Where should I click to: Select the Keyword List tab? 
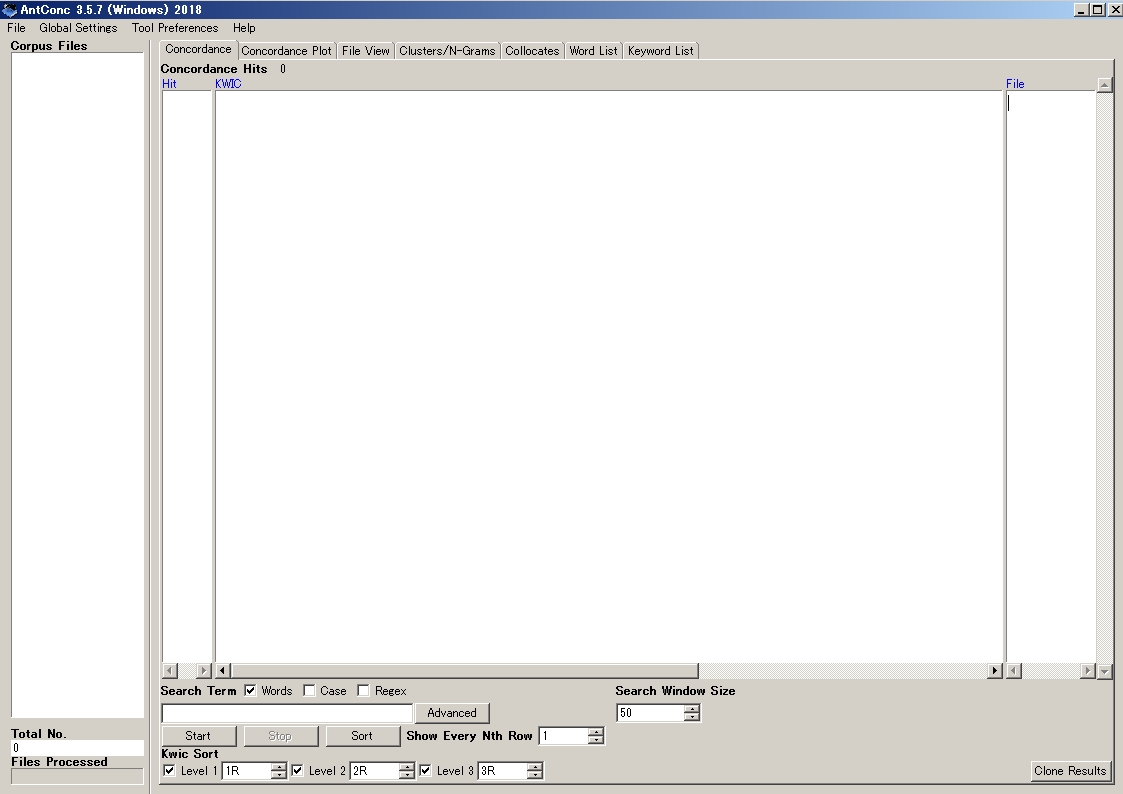click(x=660, y=50)
